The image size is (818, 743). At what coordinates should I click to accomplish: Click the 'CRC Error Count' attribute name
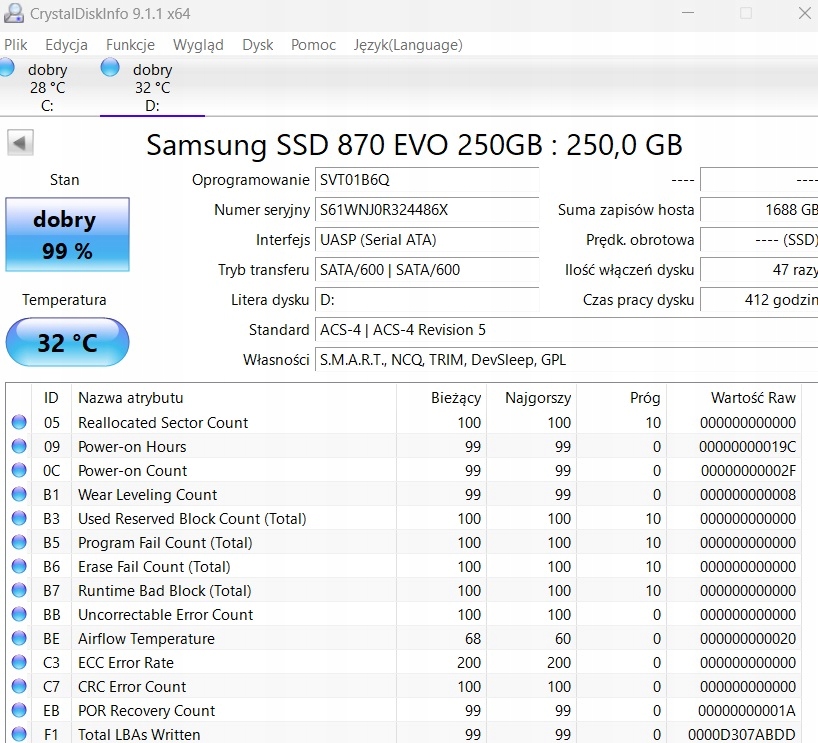click(x=132, y=687)
